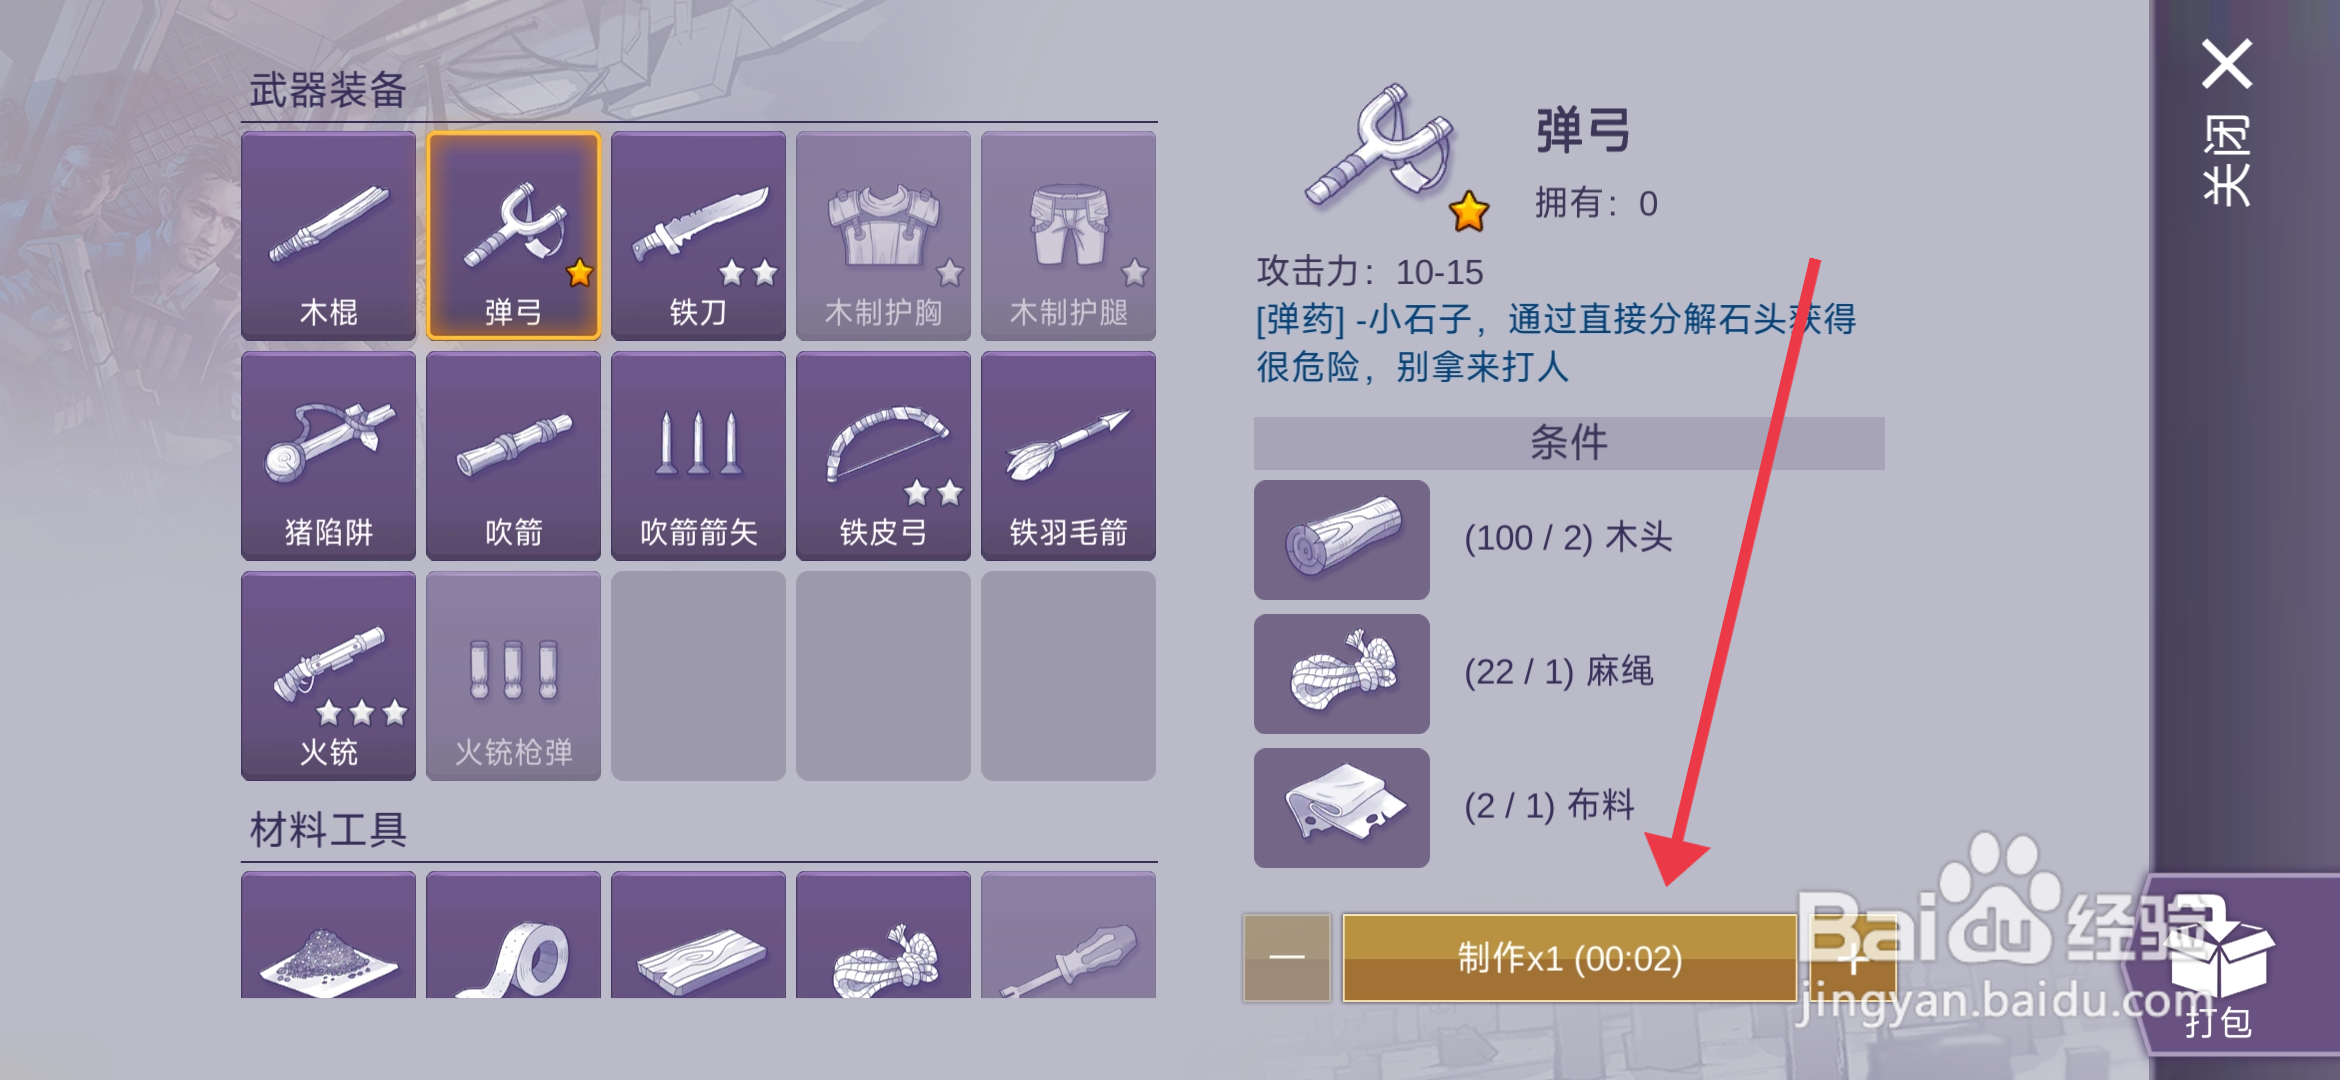The width and height of the screenshot is (2340, 1080).
Task: Select the 弹弓 slingshot item
Action: pyautogui.click(x=513, y=236)
